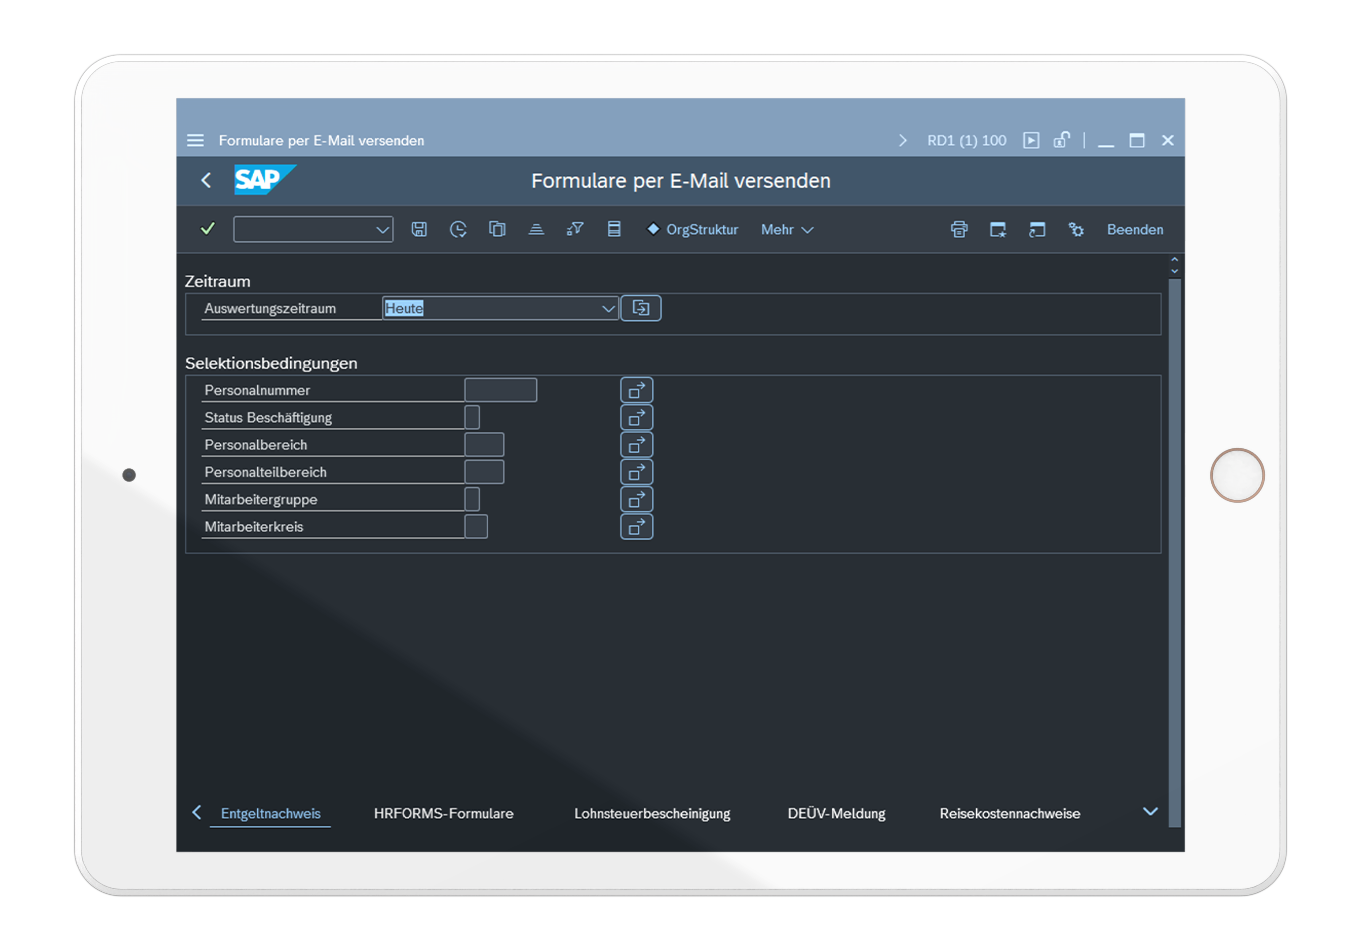Click the 'Selektionsbedingungen' section heading
The image size is (1366, 950).
[x=271, y=363]
